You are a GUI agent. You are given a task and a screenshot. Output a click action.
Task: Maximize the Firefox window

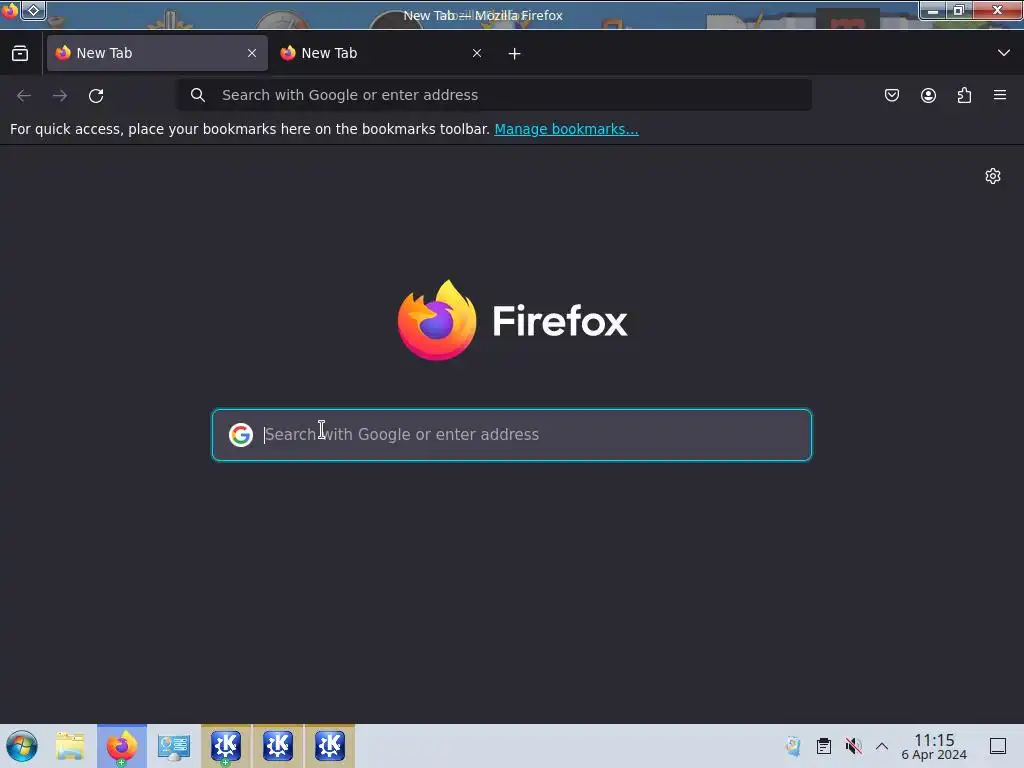coord(959,10)
